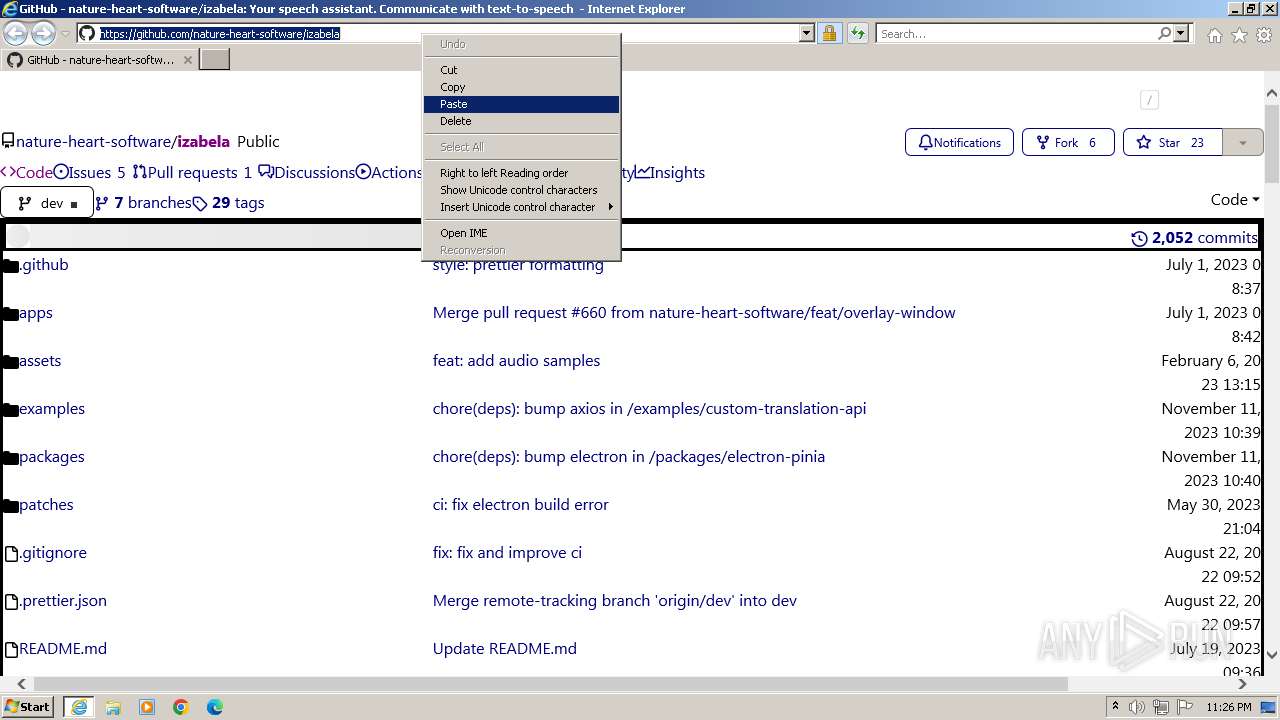
Task: Open the assets folder
Action: (40, 360)
